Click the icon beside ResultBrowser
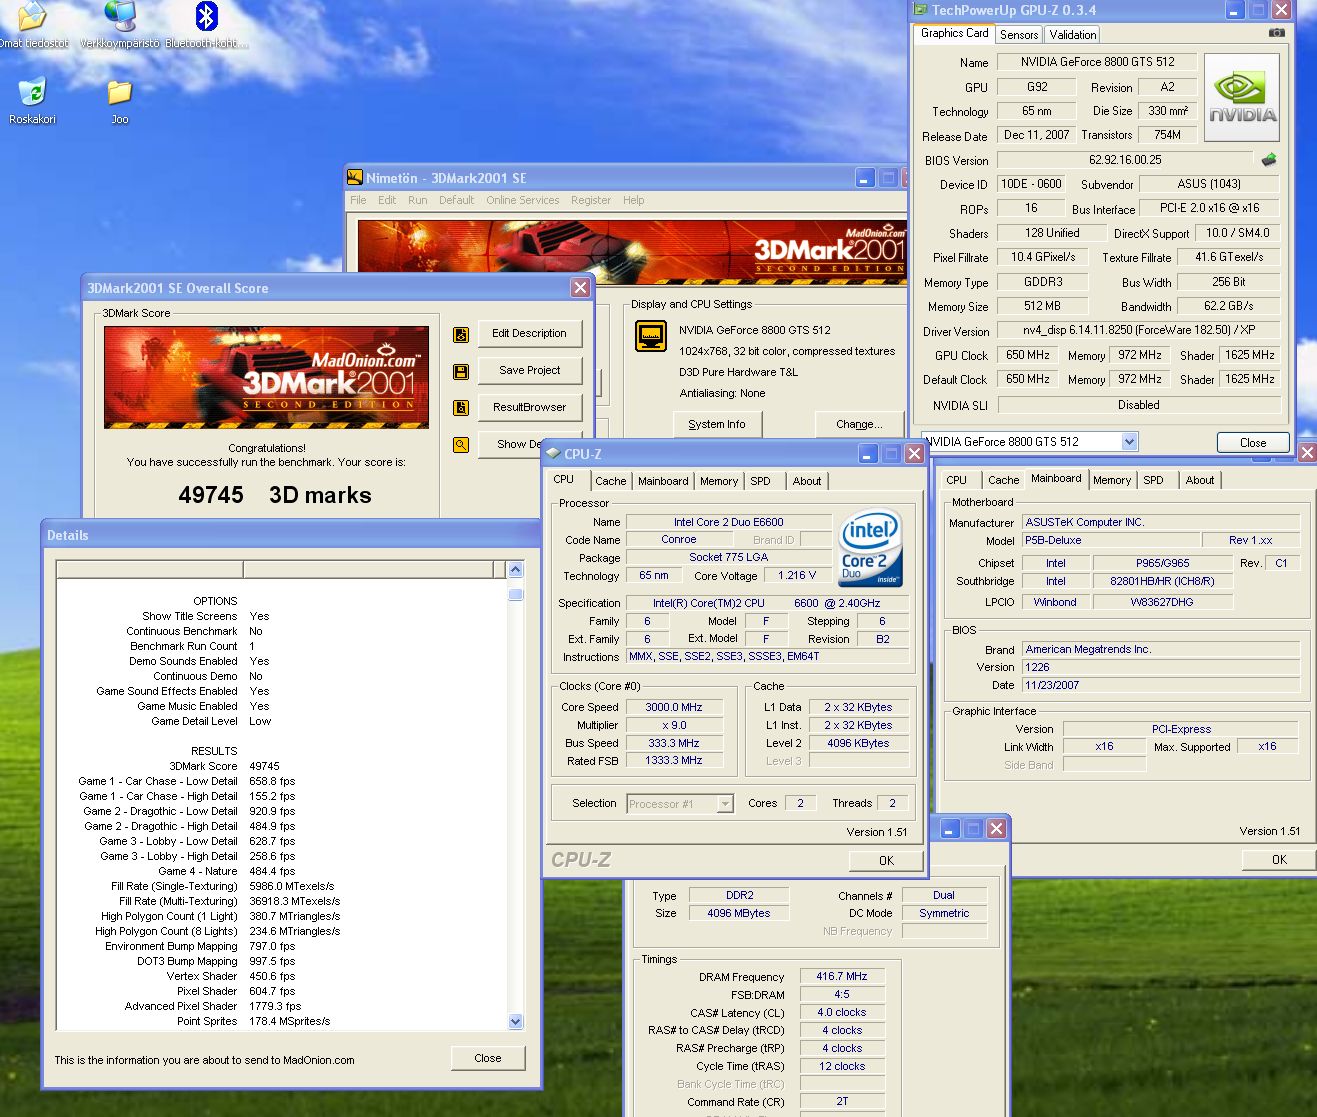The image size is (1317, 1117). click(x=461, y=408)
